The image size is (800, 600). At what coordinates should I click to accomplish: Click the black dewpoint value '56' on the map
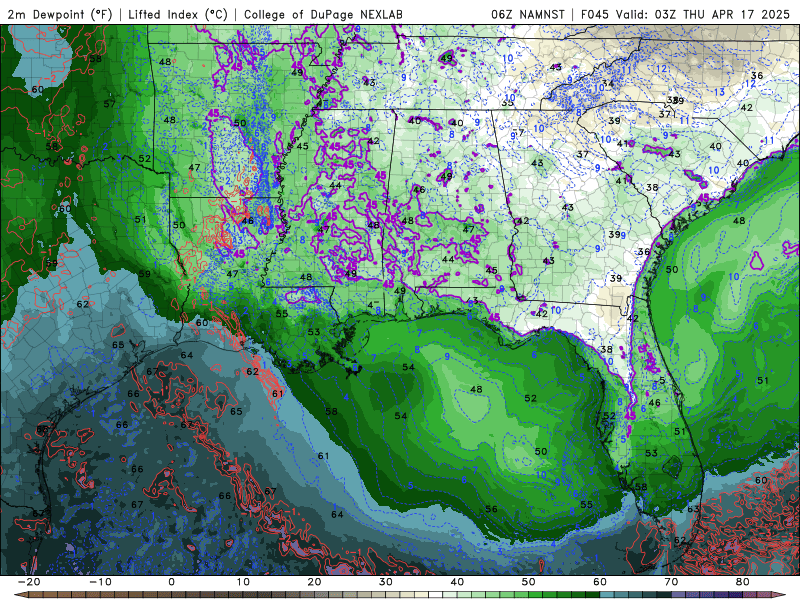[491, 509]
